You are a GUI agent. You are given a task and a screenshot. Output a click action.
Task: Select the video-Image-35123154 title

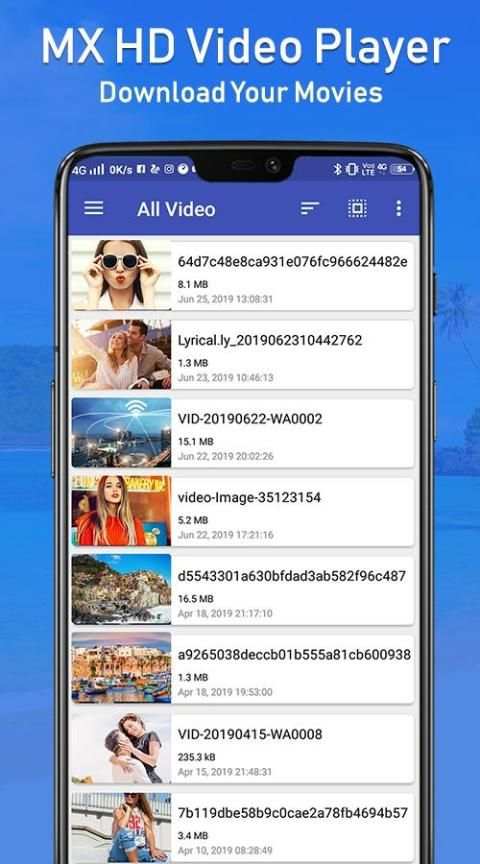point(249,498)
